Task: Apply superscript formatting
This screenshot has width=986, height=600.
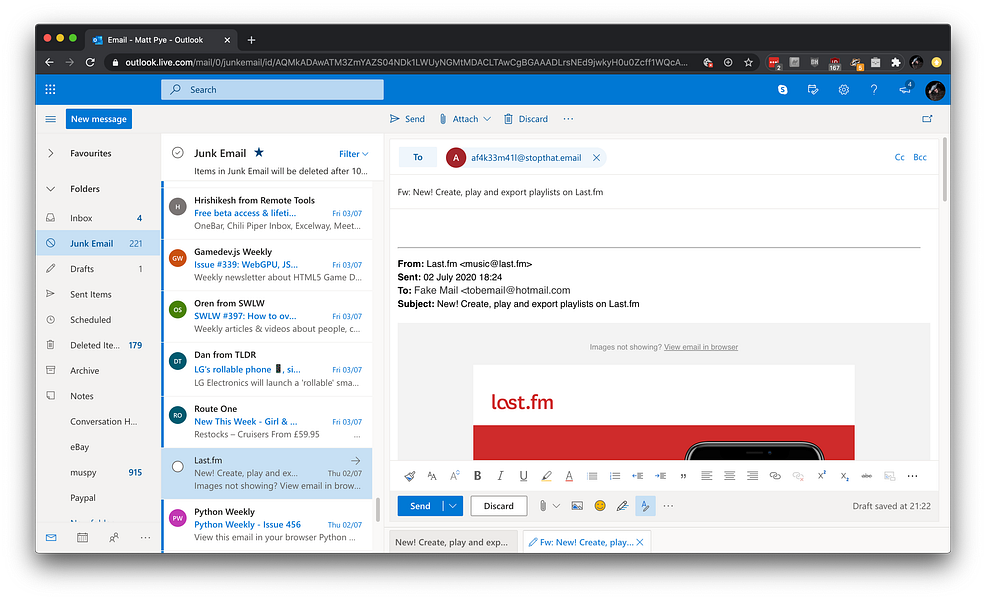Action: (821, 476)
